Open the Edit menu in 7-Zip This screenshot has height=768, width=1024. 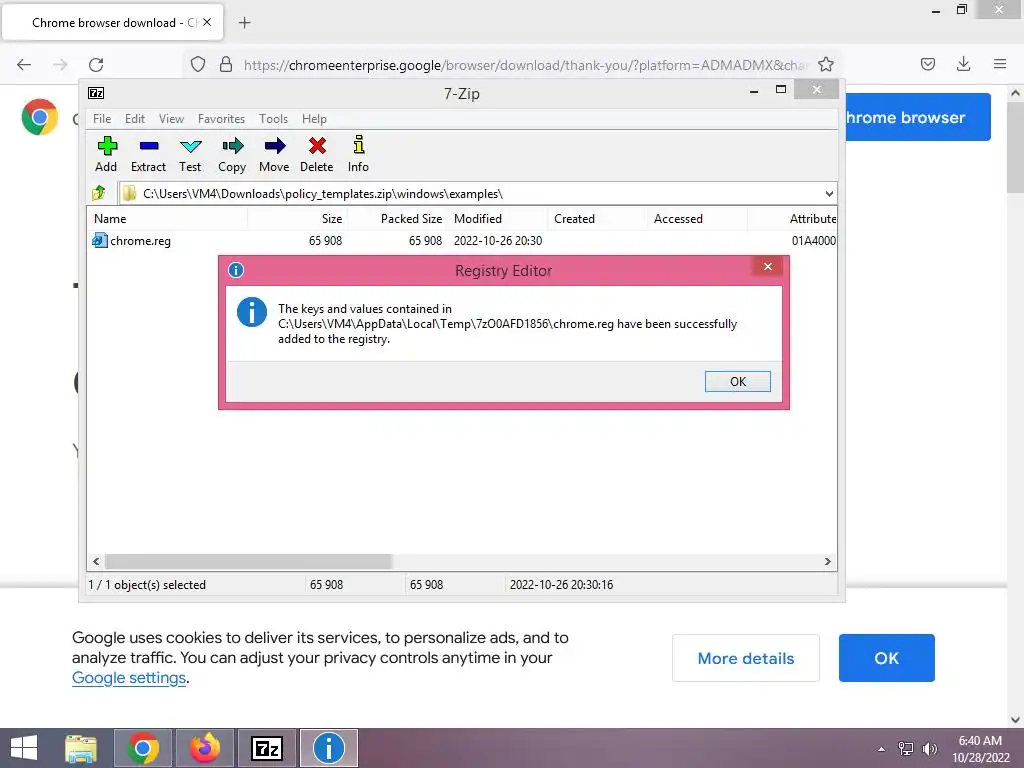[135, 119]
